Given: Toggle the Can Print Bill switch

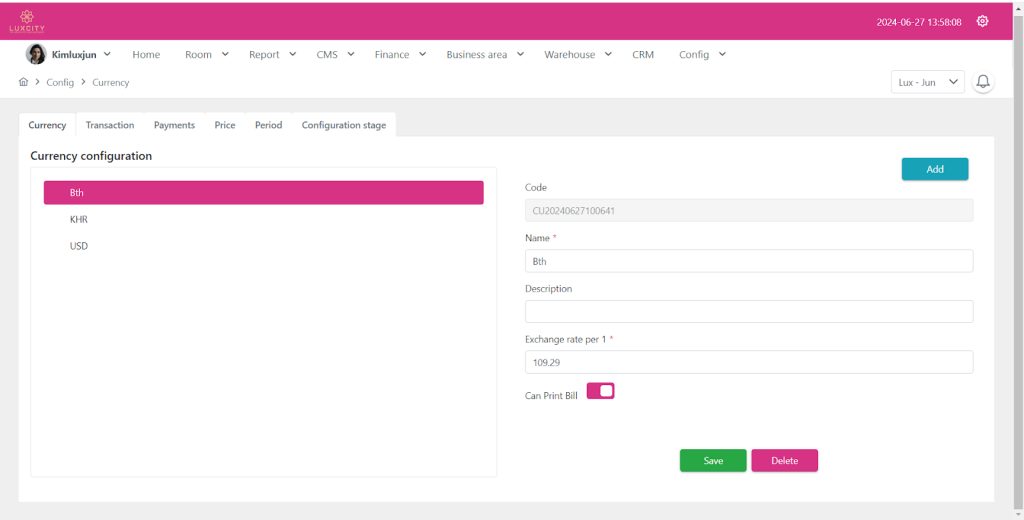Looking at the screenshot, I should pos(600,391).
